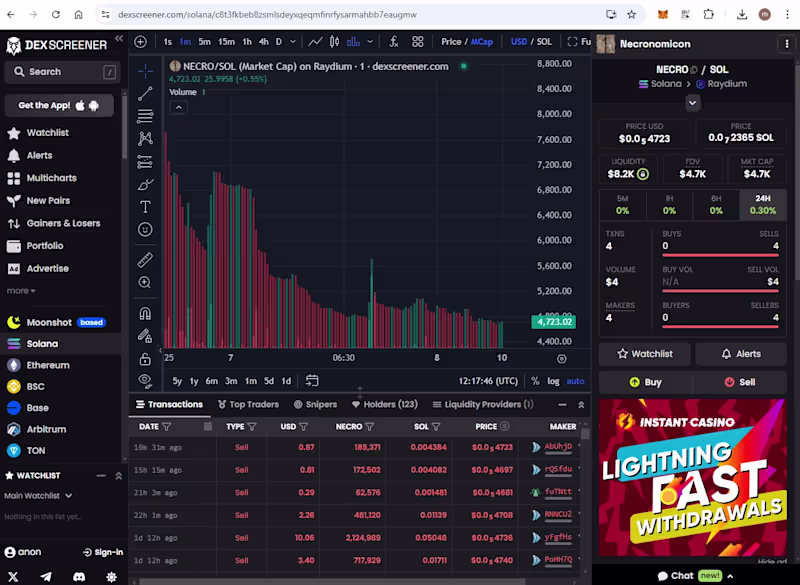This screenshot has width=800, height=585.
Task: Lock all drawing tools
Action: click(145, 359)
